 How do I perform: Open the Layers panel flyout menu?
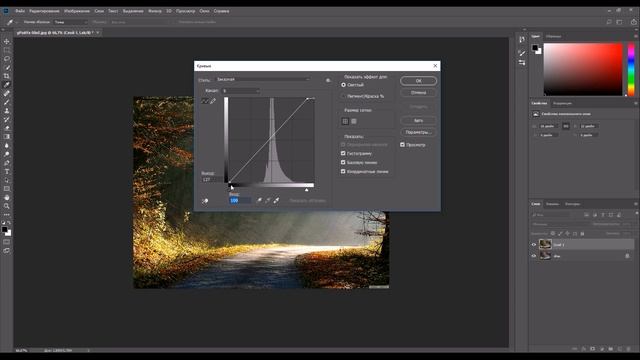(636, 204)
